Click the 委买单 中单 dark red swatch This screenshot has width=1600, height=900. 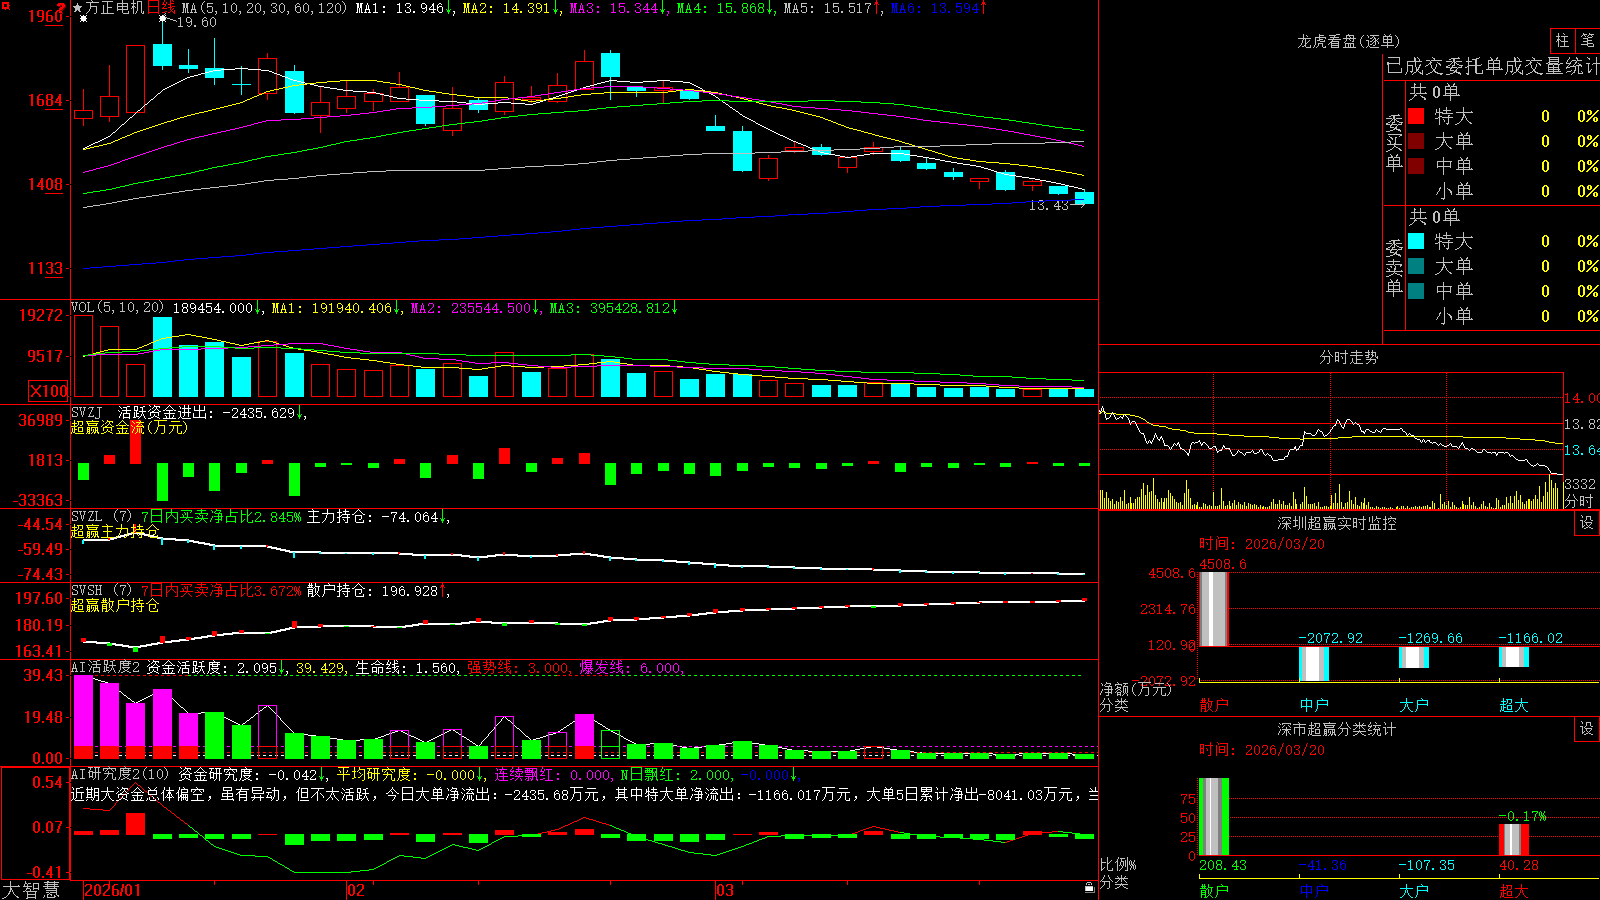pos(1416,166)
